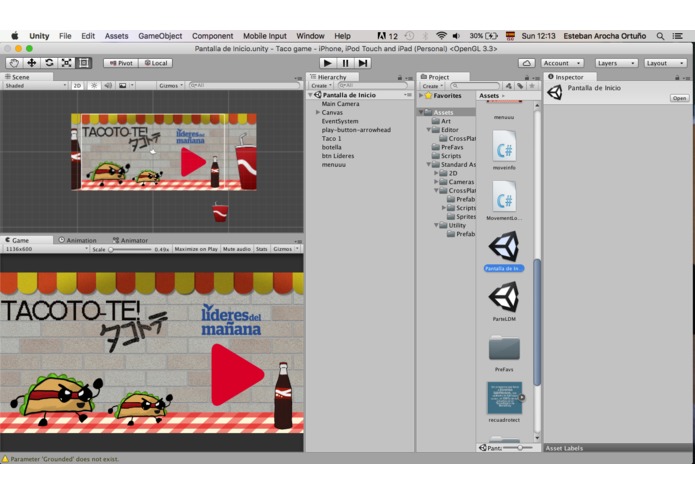The width and height of the screenshot is (695, 494).
Task: Open Hierarchy Create dropdown
Action: (321, 86)
